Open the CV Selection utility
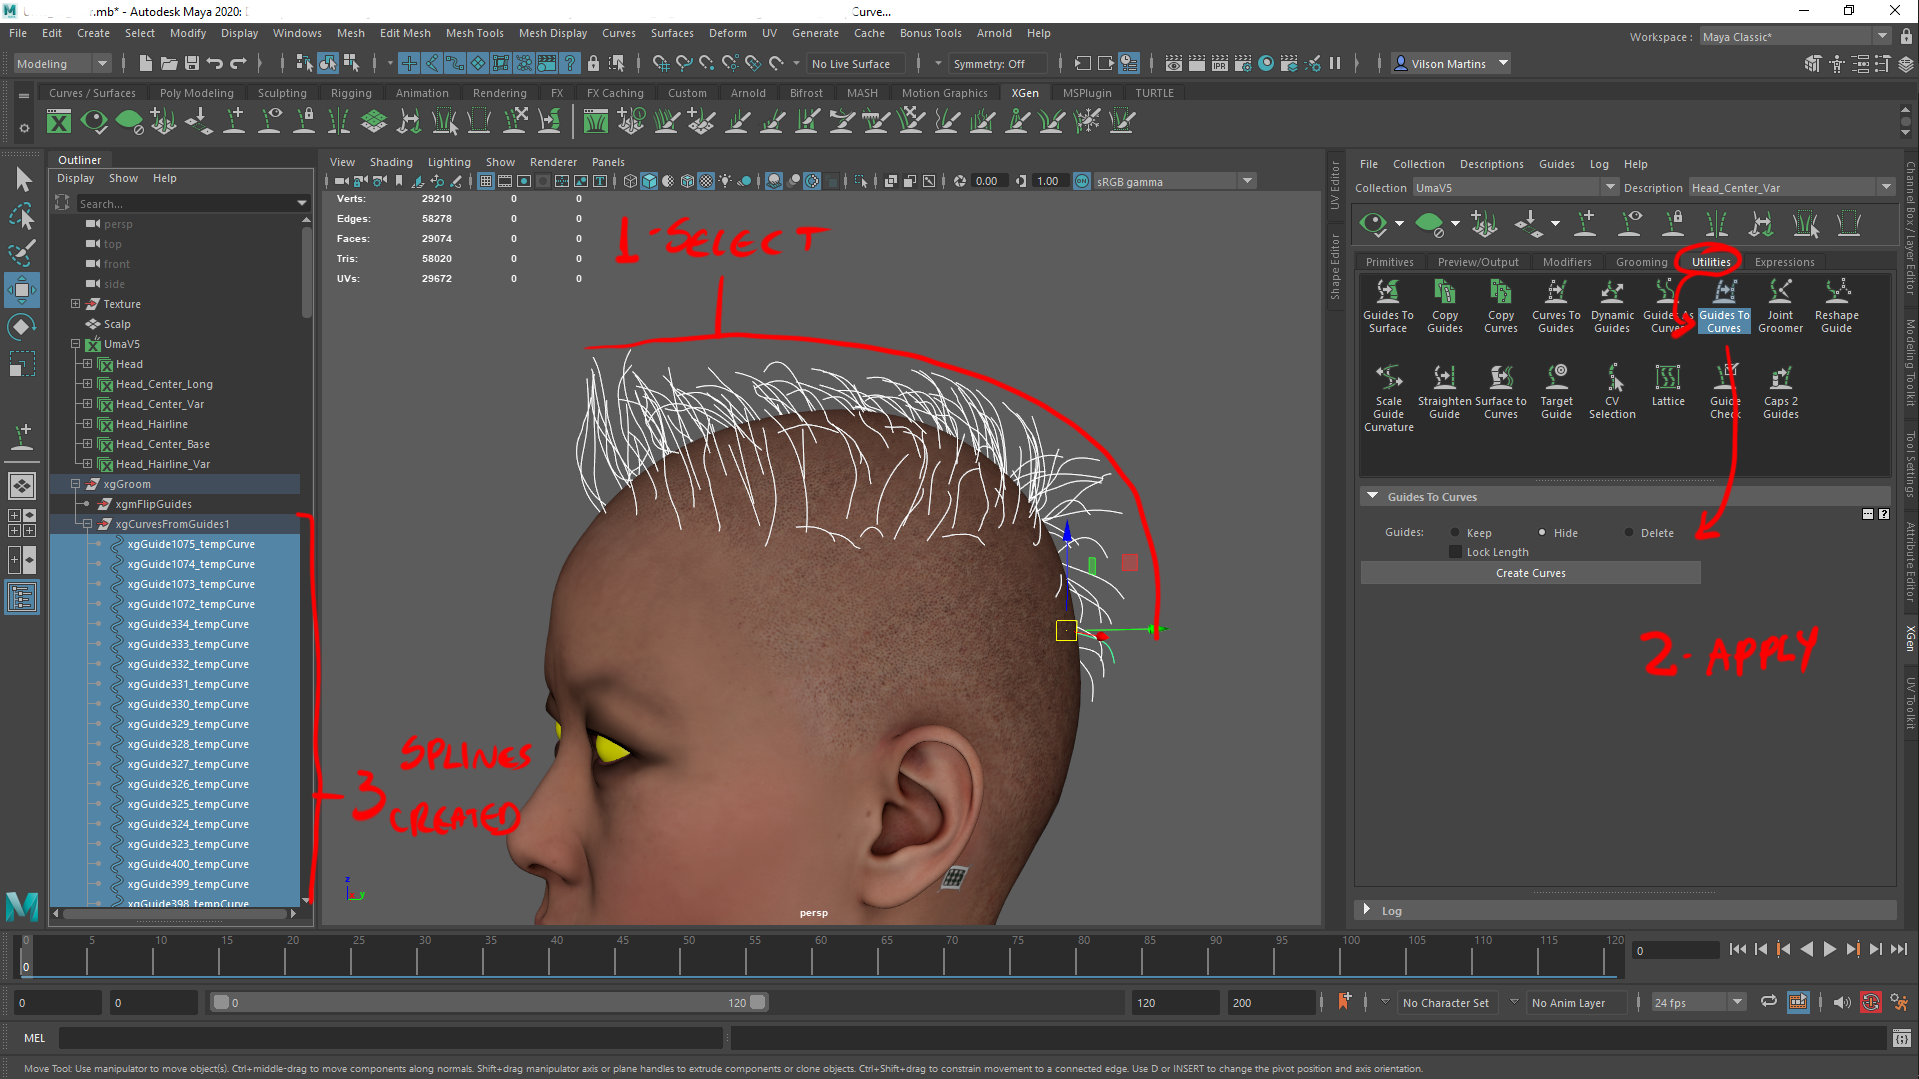1919x1079 pixels. pyautogui.click(x=1612, y=391)
